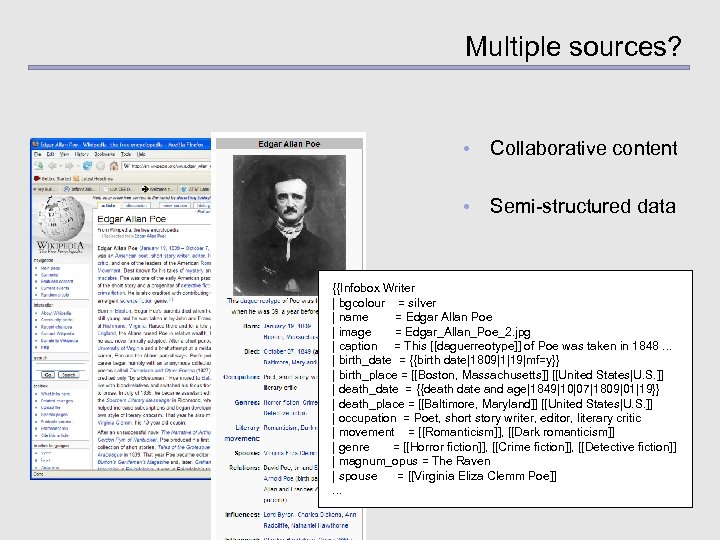
Task: Open the File menu in Firefox
Action: click(38, 154)
